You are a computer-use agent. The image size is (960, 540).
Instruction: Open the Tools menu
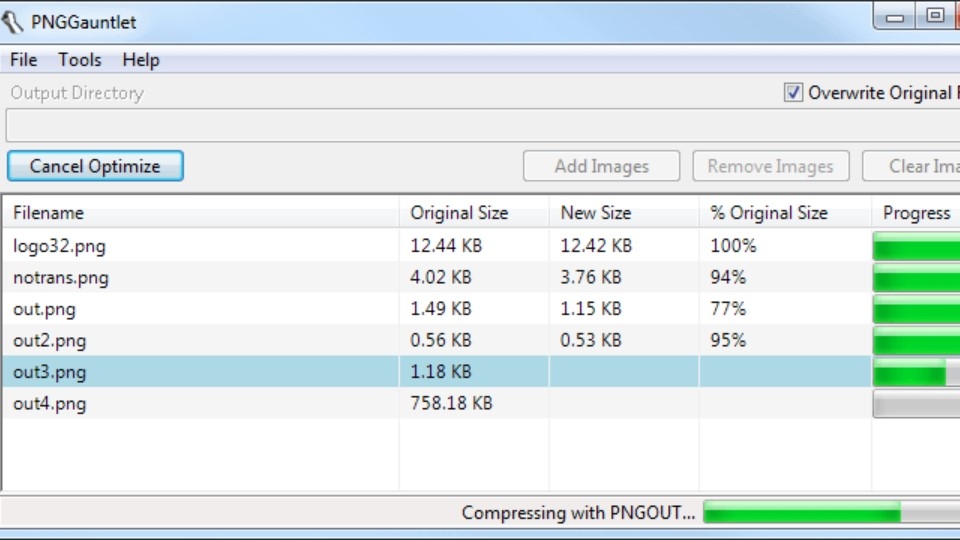80,60
